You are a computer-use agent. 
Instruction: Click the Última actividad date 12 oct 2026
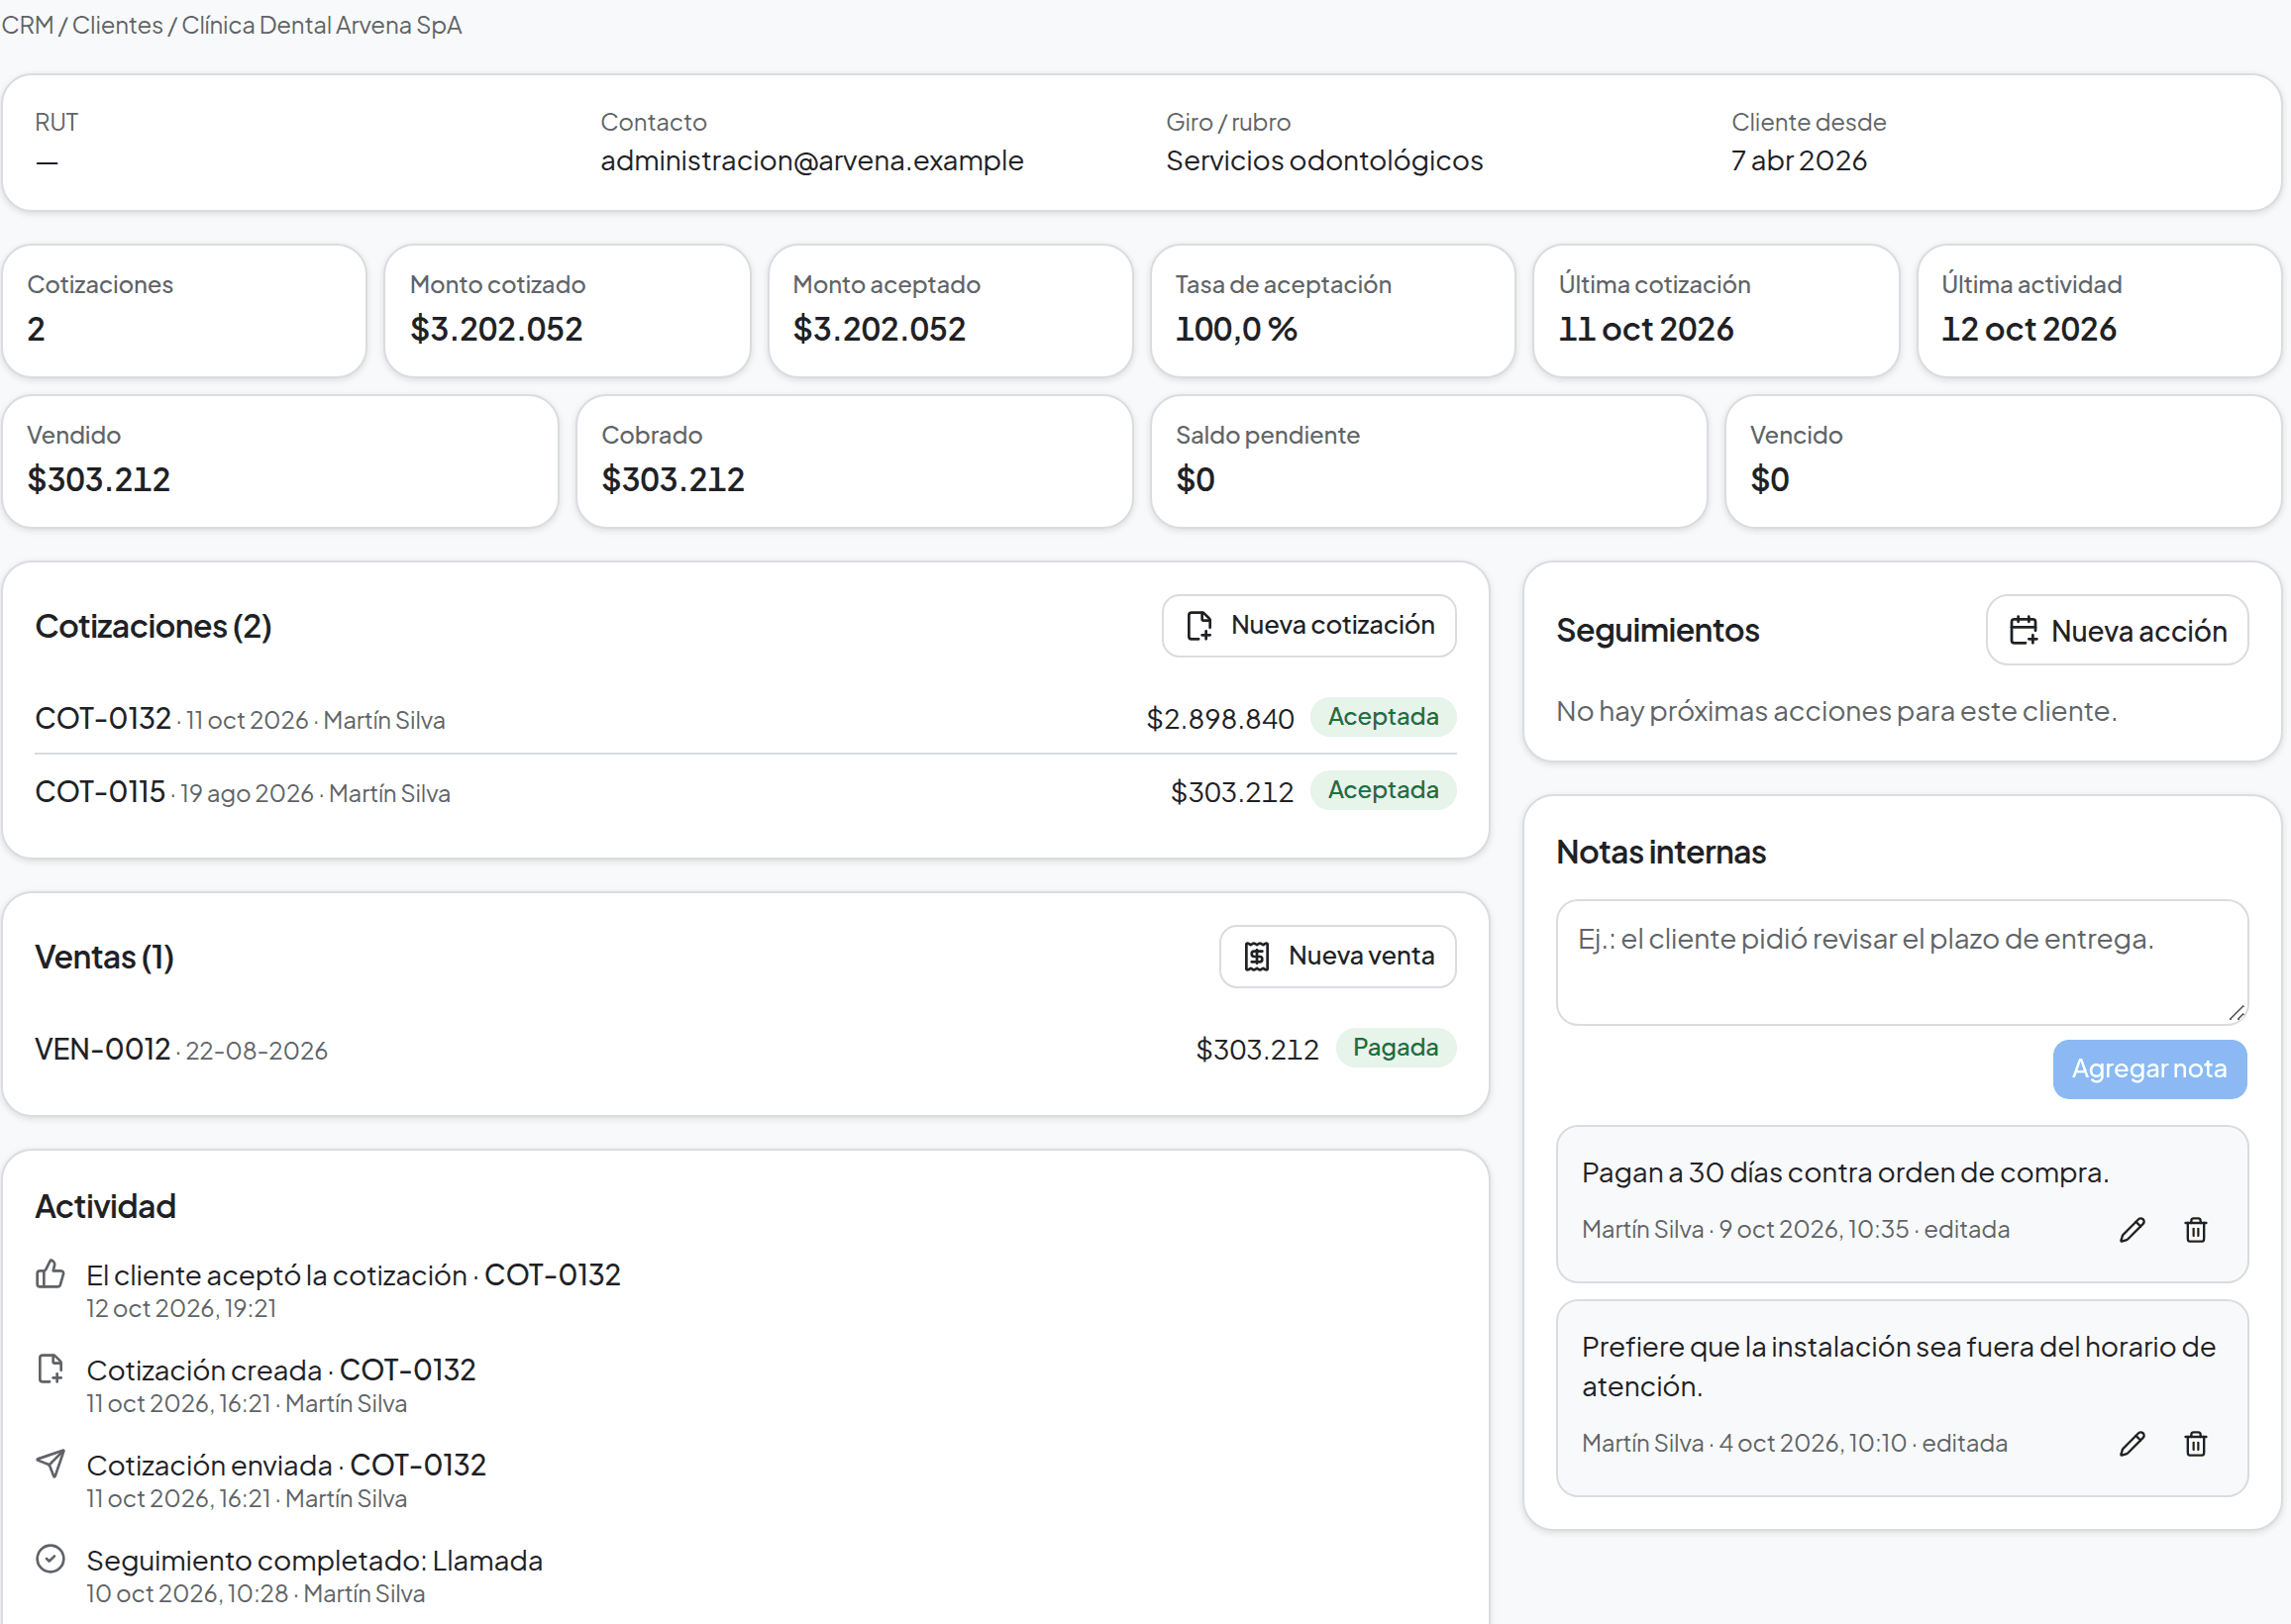pyautogui.click(x=2029, y=329)
